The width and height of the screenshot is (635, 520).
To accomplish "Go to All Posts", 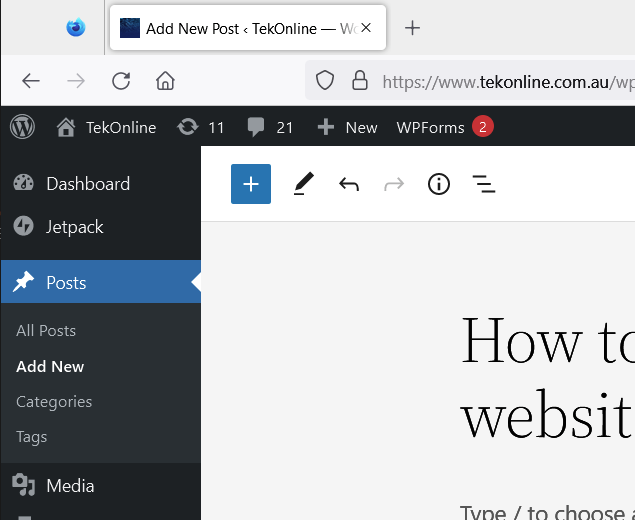I will coord(46,330).
